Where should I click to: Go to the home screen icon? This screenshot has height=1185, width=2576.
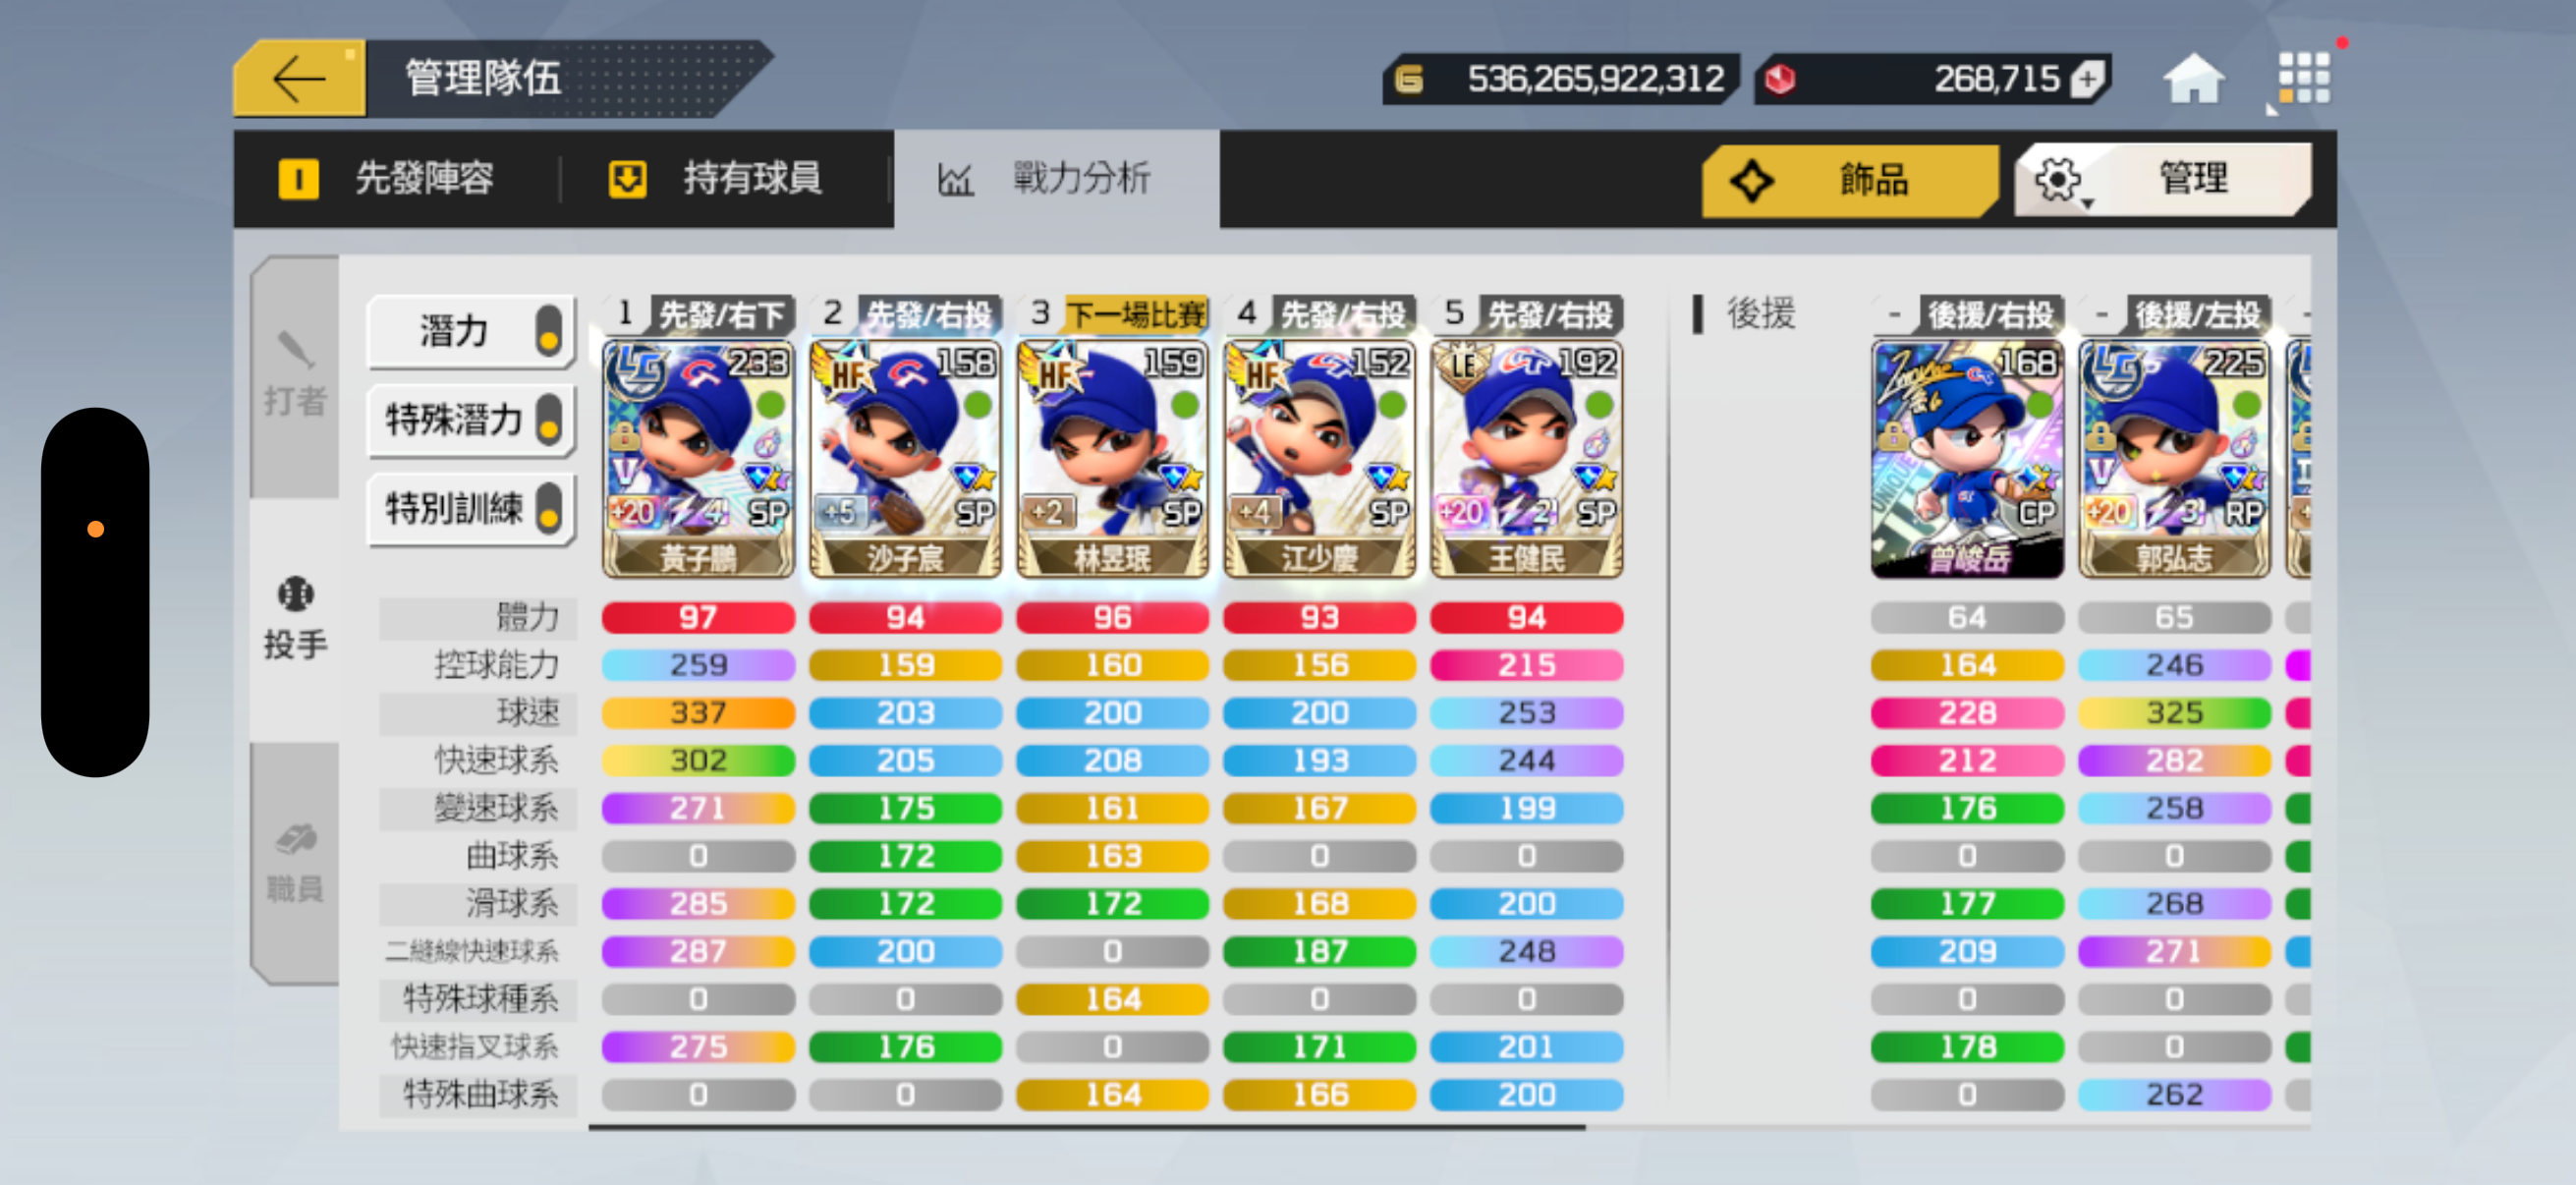[2193, 79]
